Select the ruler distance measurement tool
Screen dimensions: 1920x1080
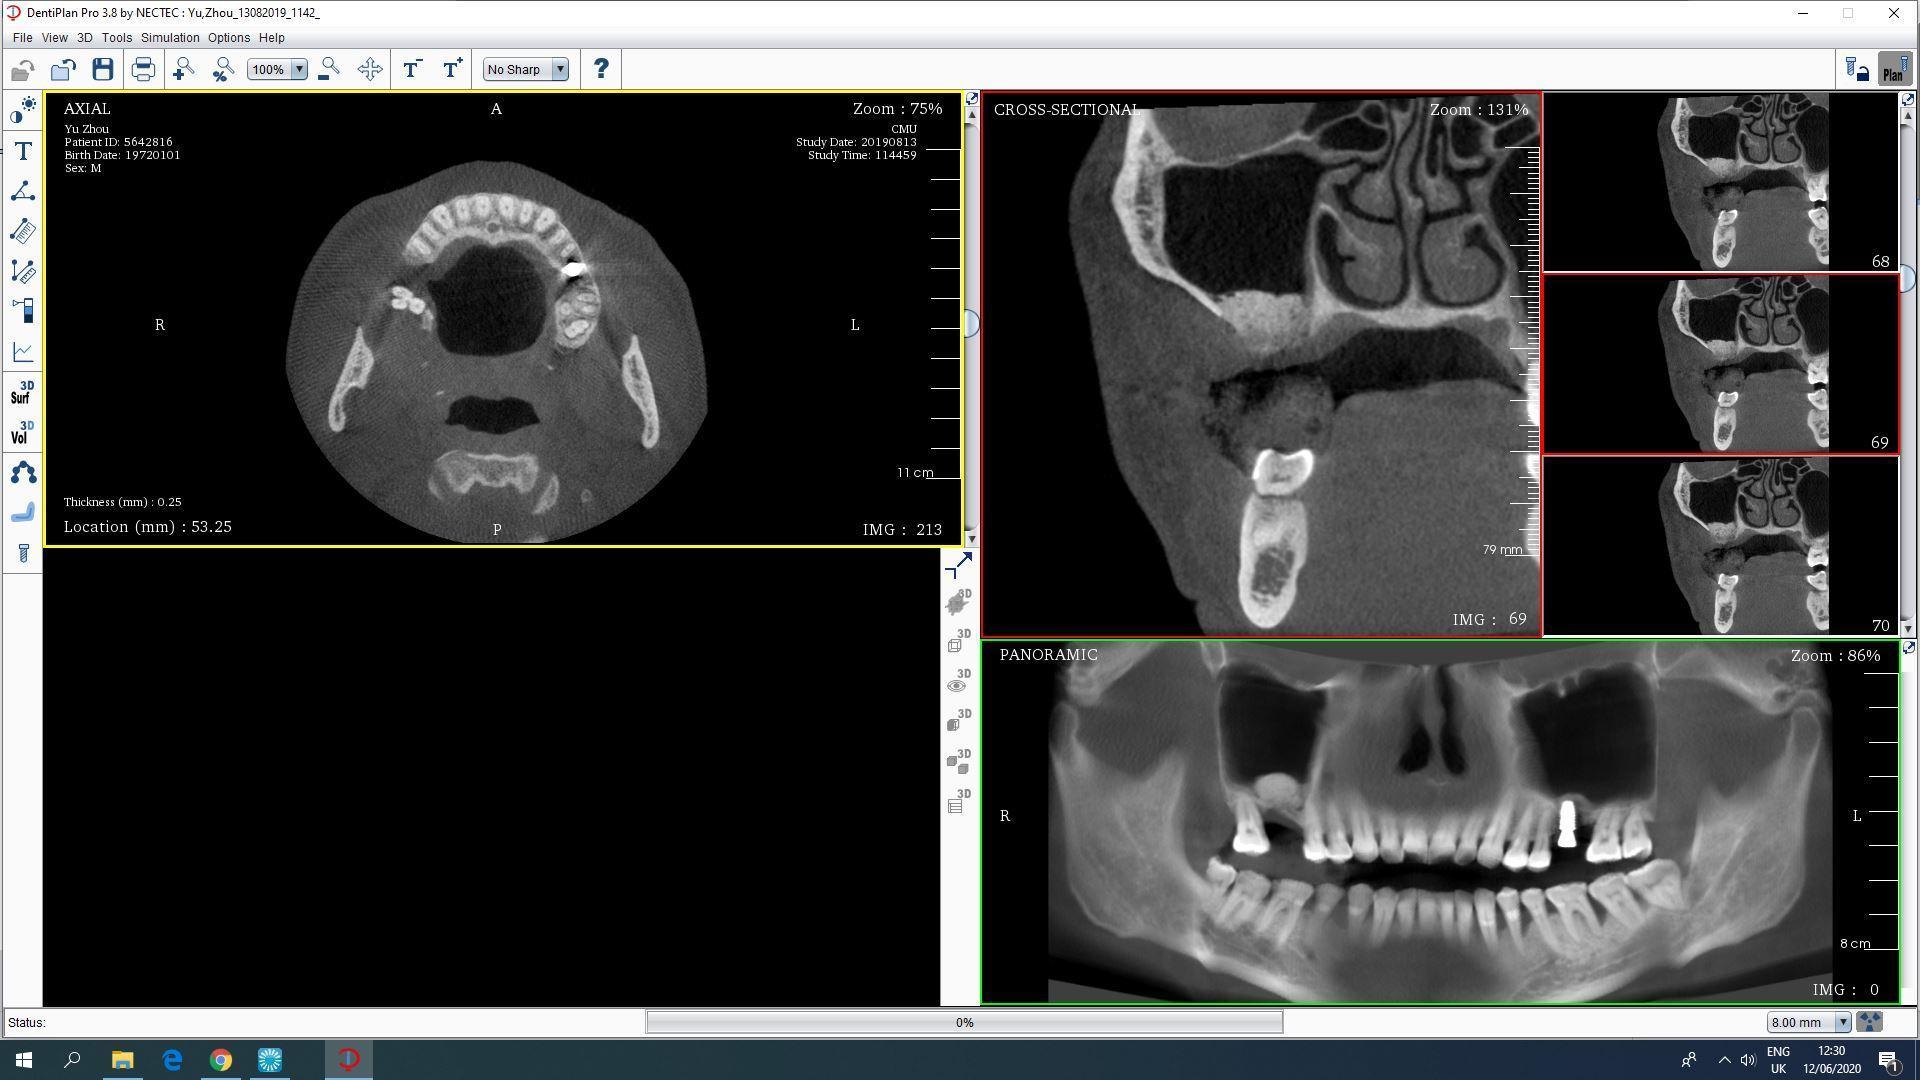[23, 231]
